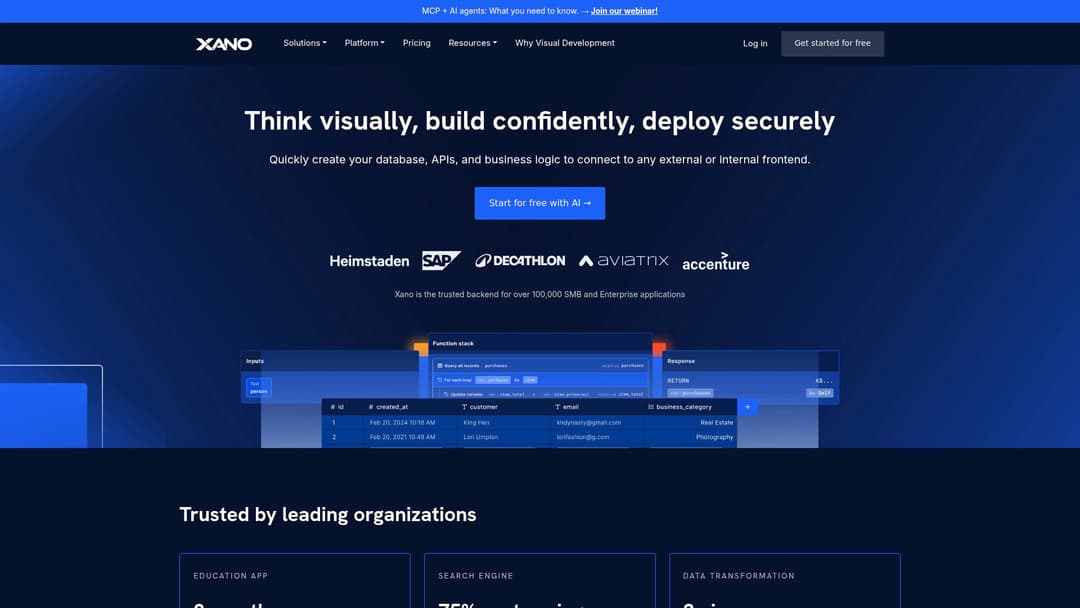Open Why Visual Development page
Image resolution: width=1080 pixels, height=608 pixels.
coord(565,43)
